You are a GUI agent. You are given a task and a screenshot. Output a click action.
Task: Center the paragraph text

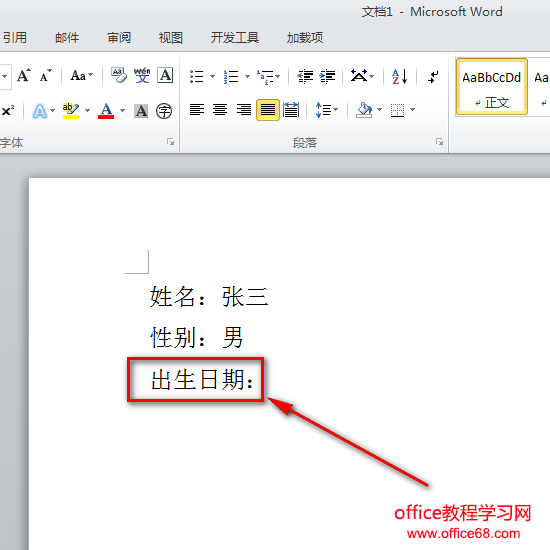point(220,110)
